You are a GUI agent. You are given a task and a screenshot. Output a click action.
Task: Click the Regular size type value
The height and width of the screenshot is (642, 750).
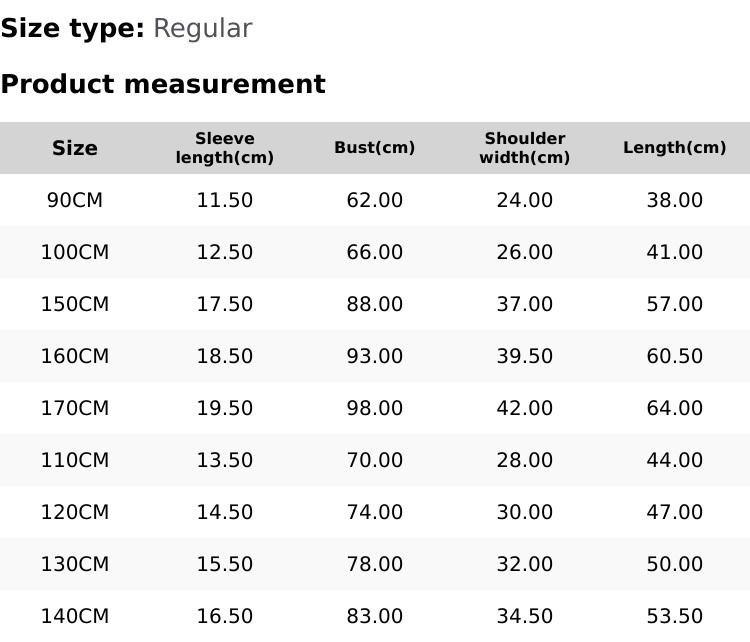pos(202,28)
